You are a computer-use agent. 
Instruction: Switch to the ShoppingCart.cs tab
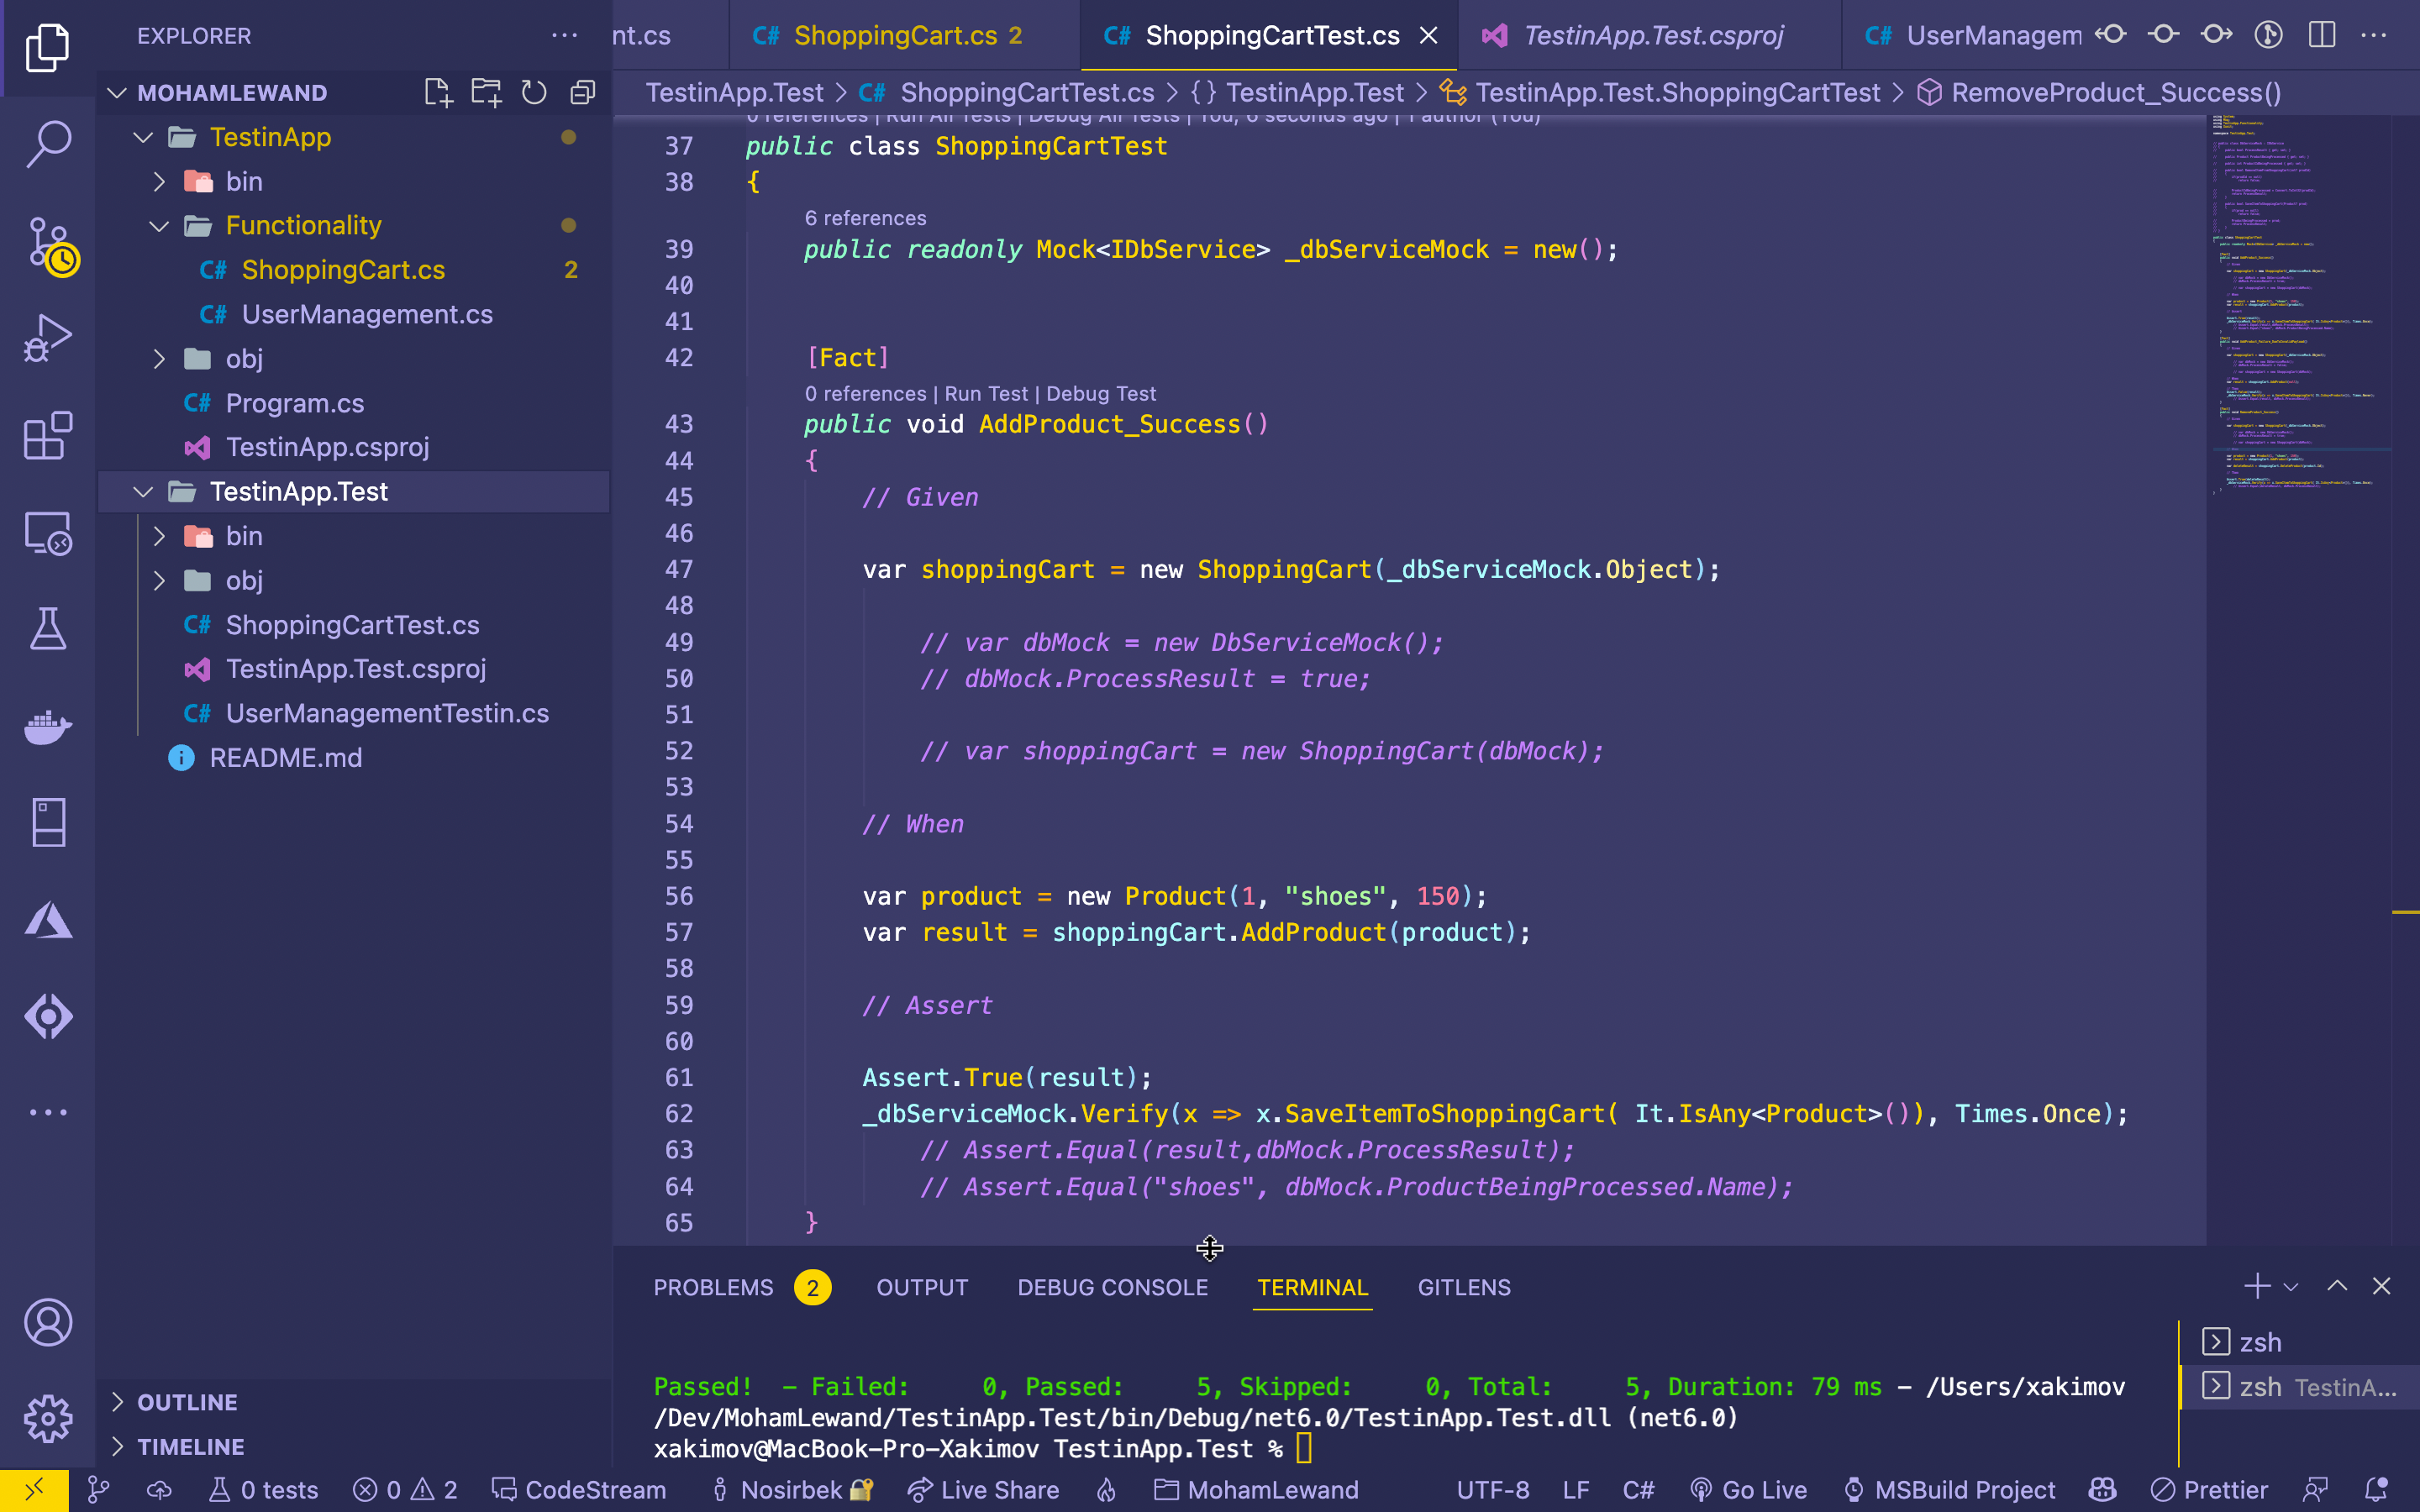click(888, 34)
